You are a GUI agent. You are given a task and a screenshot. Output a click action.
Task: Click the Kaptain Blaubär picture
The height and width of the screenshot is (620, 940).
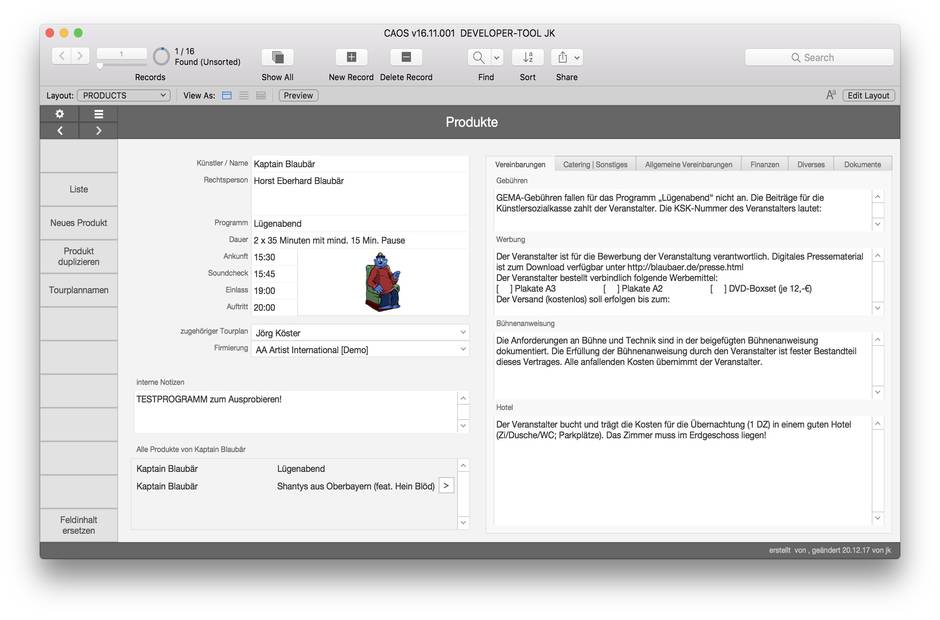(x=382, y=282)
